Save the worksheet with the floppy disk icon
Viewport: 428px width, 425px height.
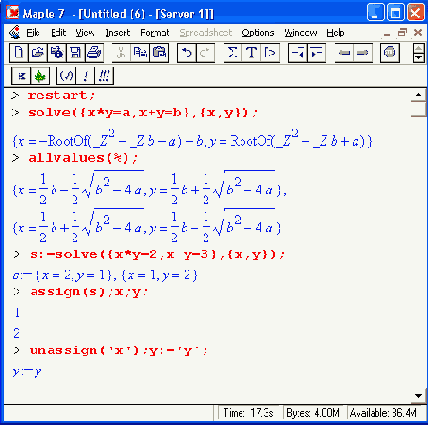(76, 53)
